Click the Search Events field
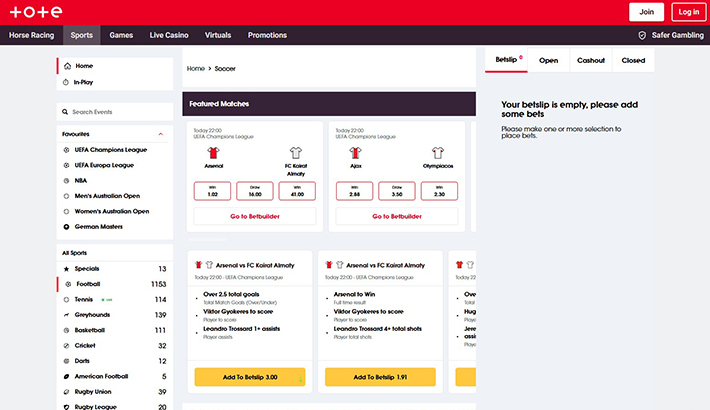 115,112
